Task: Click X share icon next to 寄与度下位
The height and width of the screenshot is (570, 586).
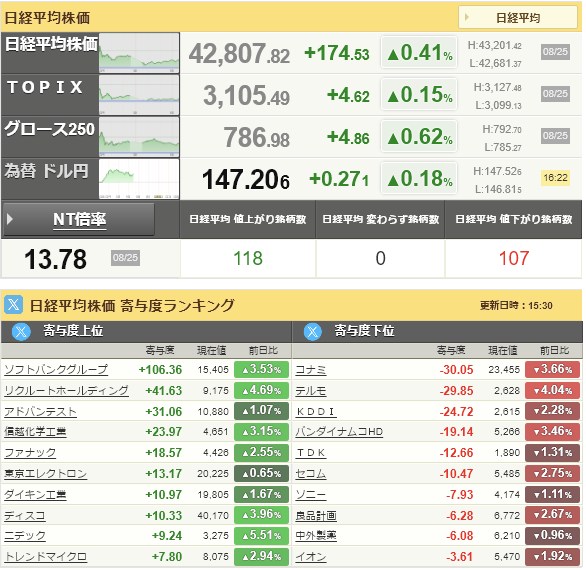Action: click(312, 331)
